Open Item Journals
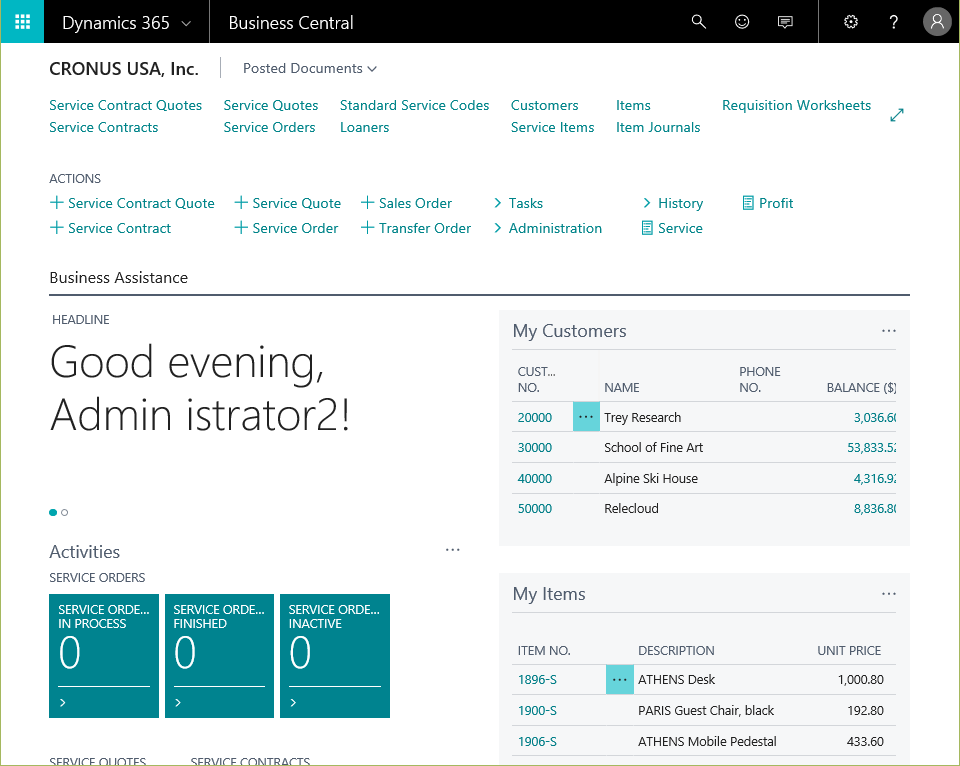The width and height of the screenshot is (960, 766). point(658,127)
